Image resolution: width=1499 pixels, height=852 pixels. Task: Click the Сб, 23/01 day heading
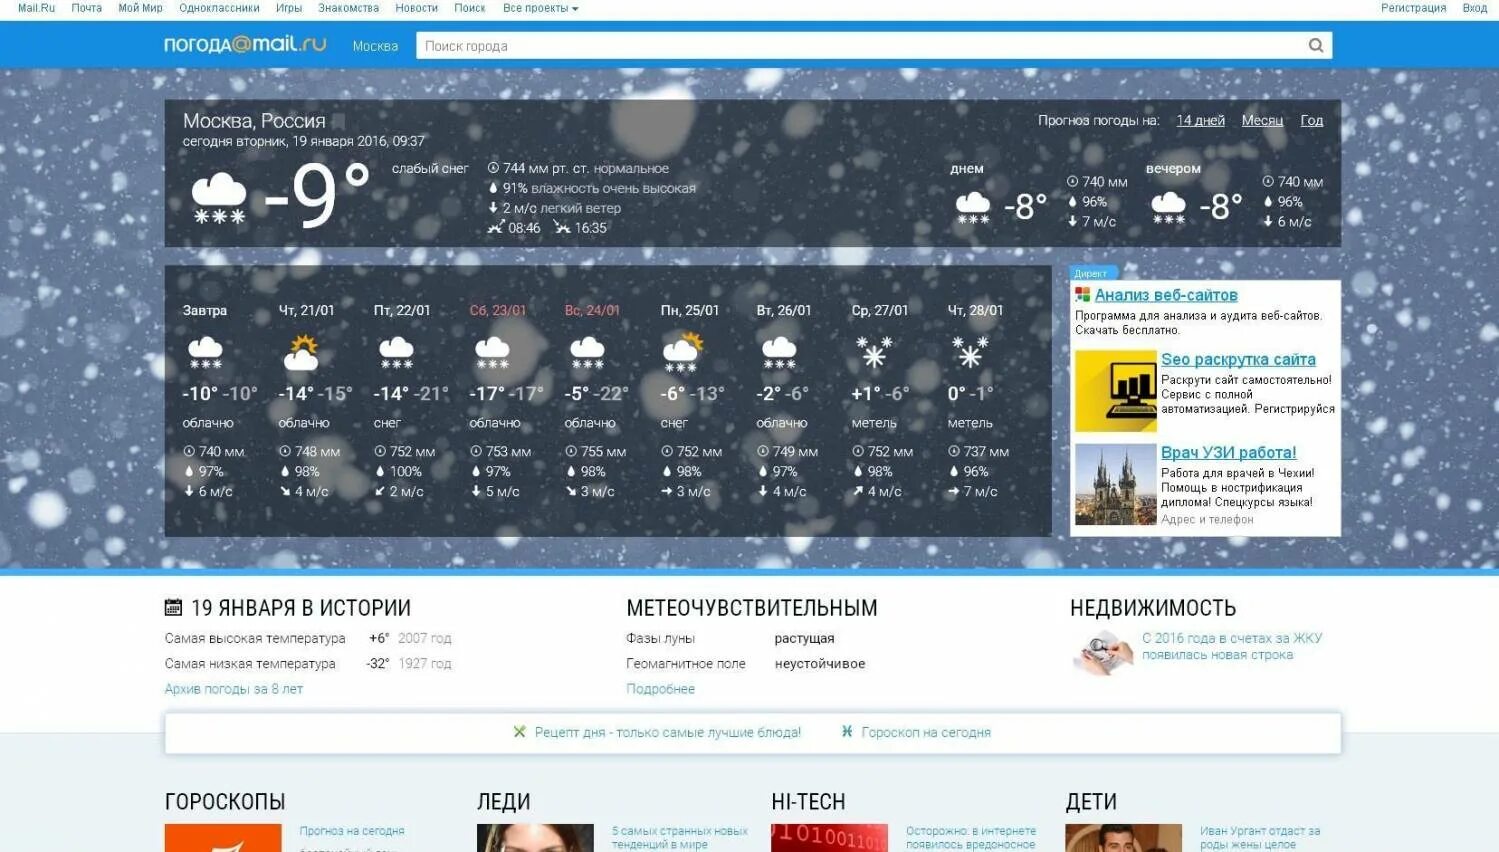(x=497, y=311)
